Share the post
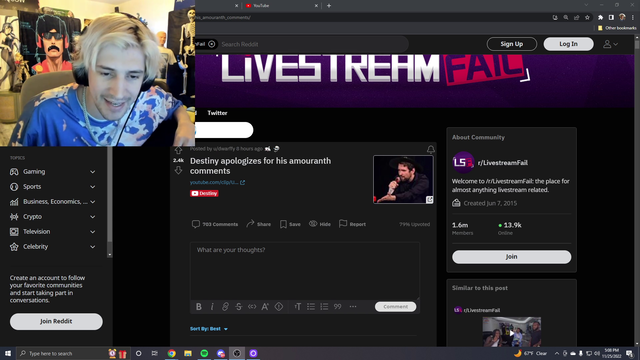This screenshot has height=360, width=640. (x=258, y=224)
